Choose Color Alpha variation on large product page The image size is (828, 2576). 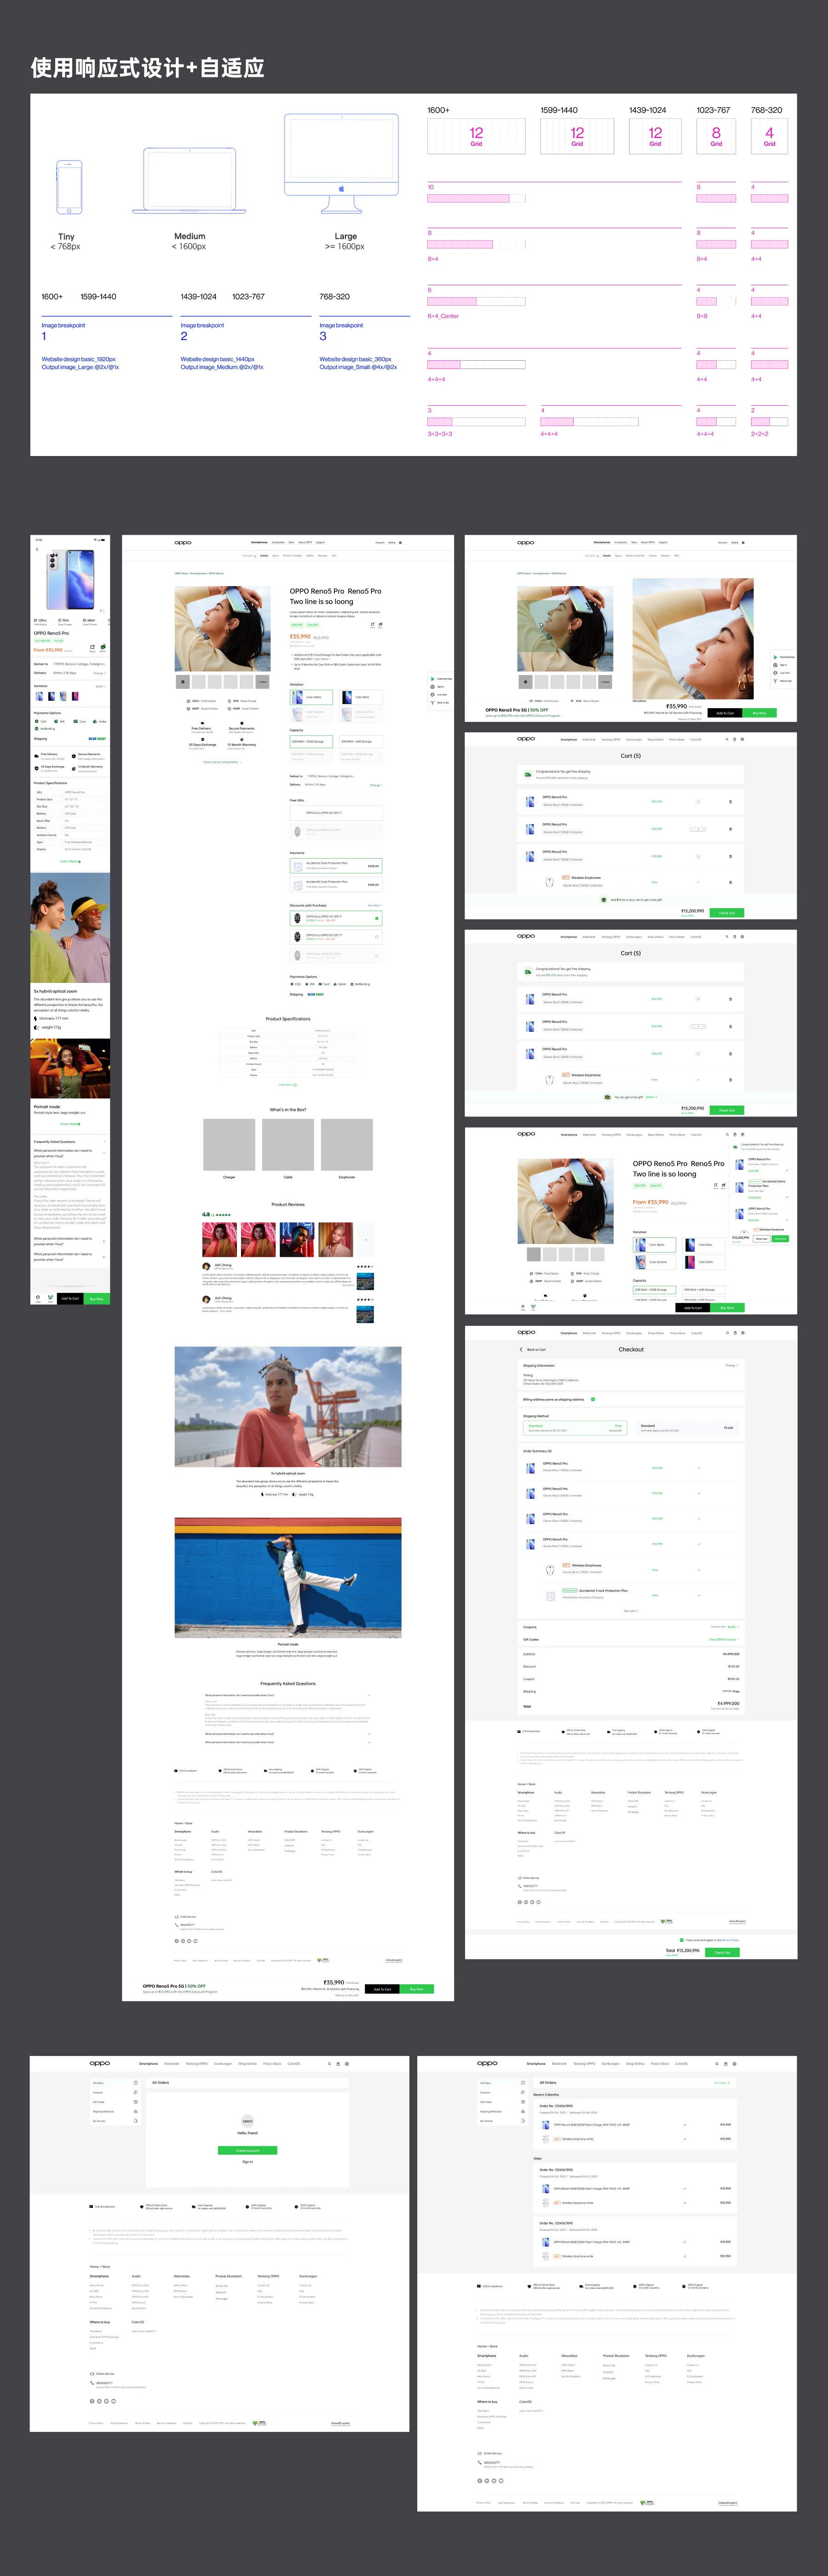coord(312,697)
